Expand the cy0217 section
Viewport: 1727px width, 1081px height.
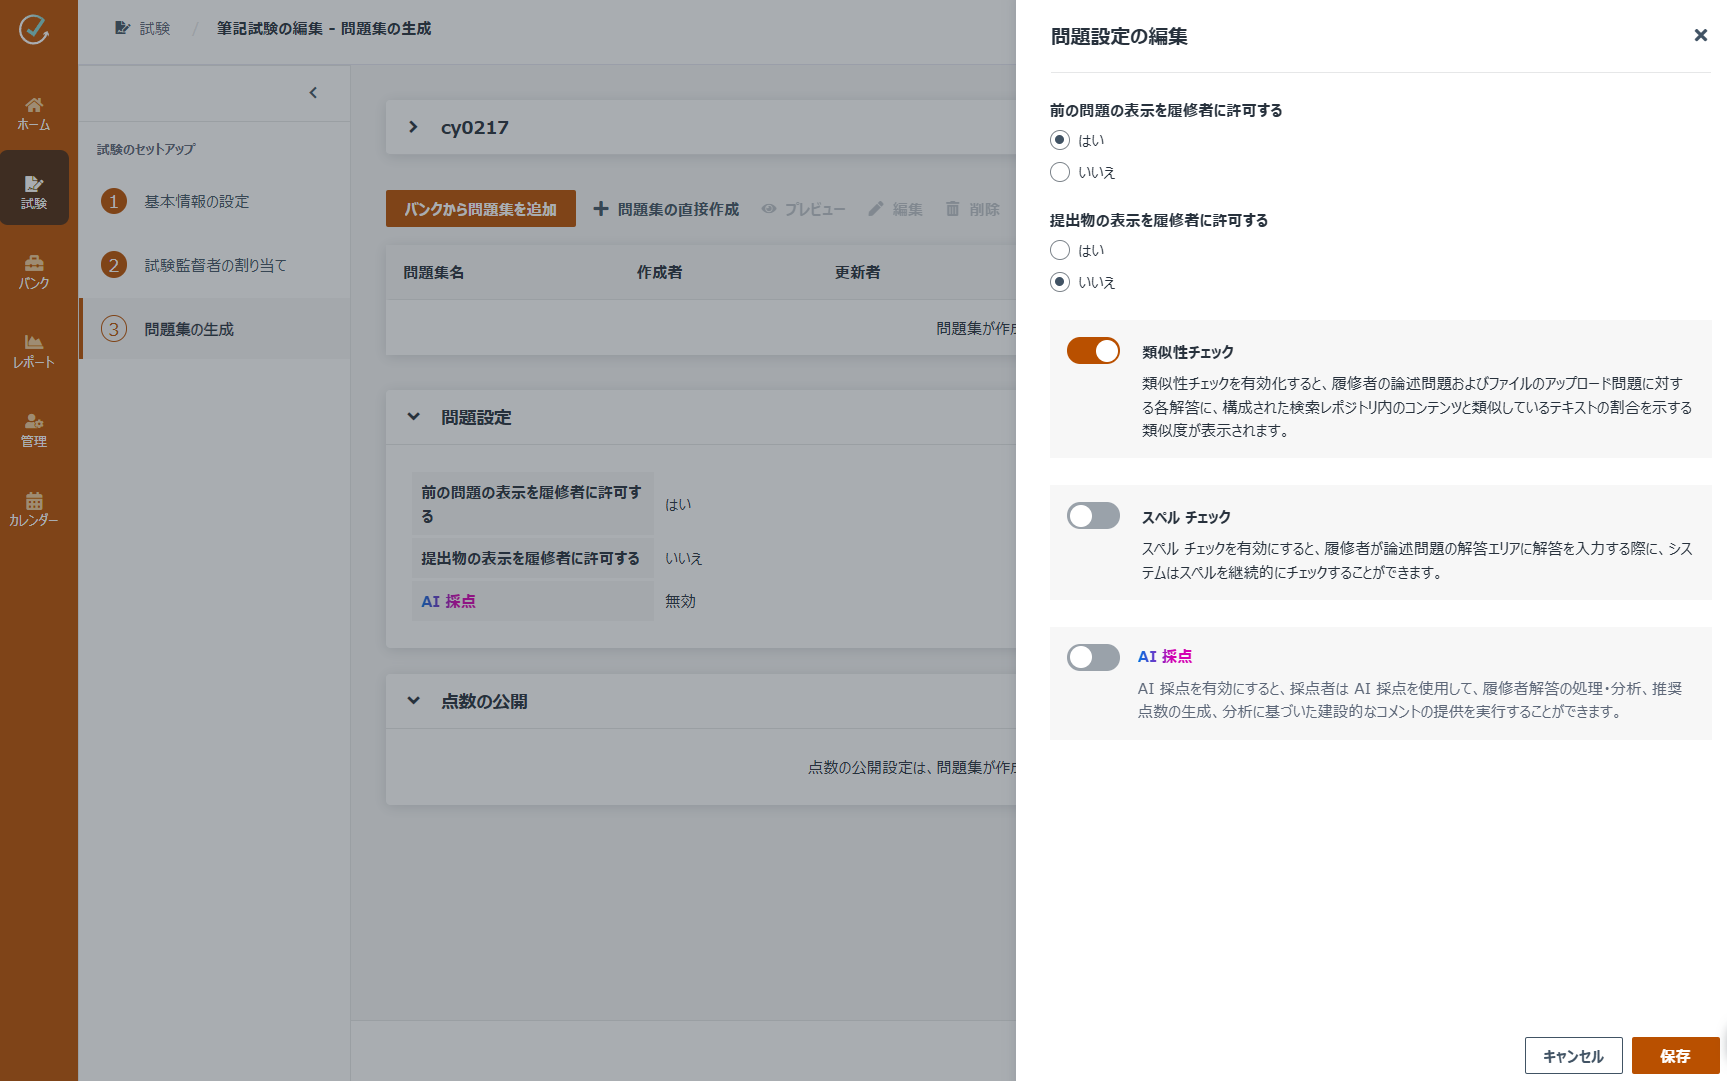coord(411,127)
